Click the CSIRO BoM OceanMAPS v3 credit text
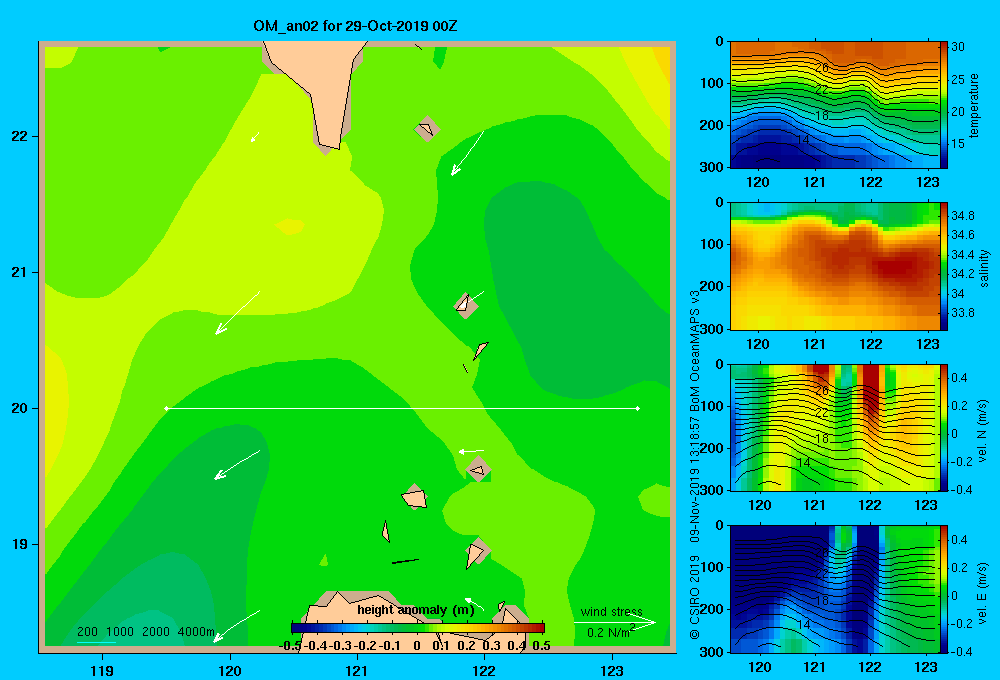The height and width of the screenshot is (680, 1000). click(695, 464)
